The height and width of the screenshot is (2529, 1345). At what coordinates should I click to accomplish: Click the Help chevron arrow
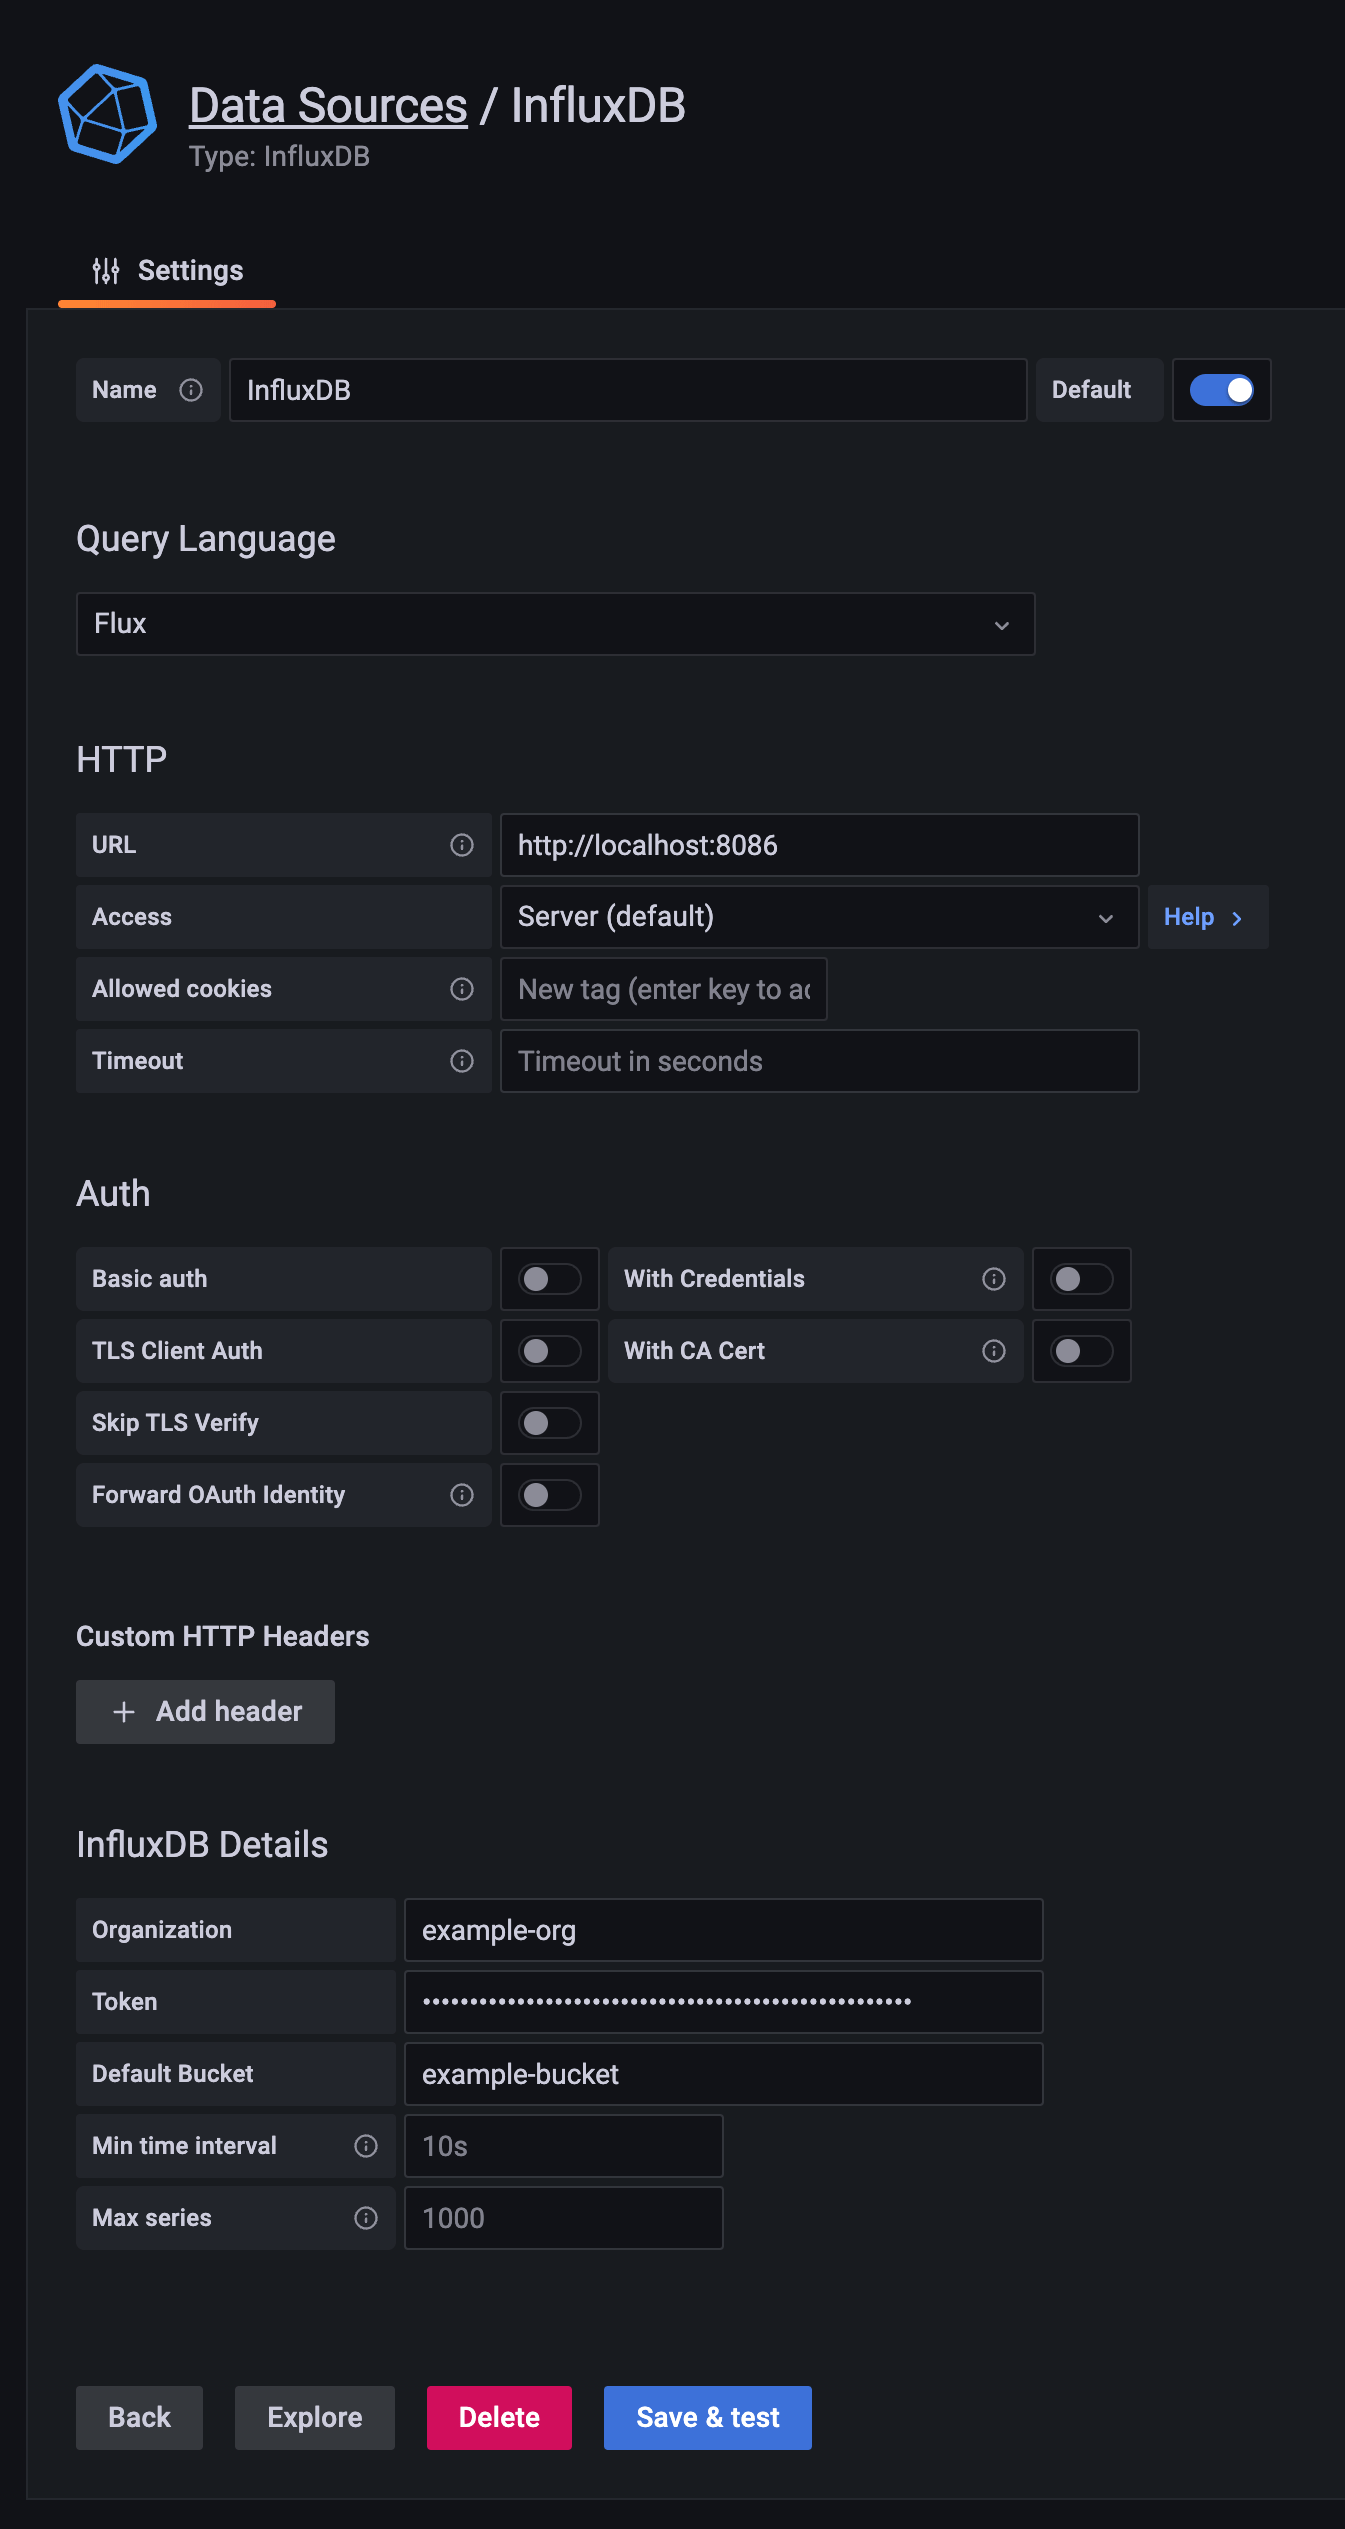[x=1237, y=918]
